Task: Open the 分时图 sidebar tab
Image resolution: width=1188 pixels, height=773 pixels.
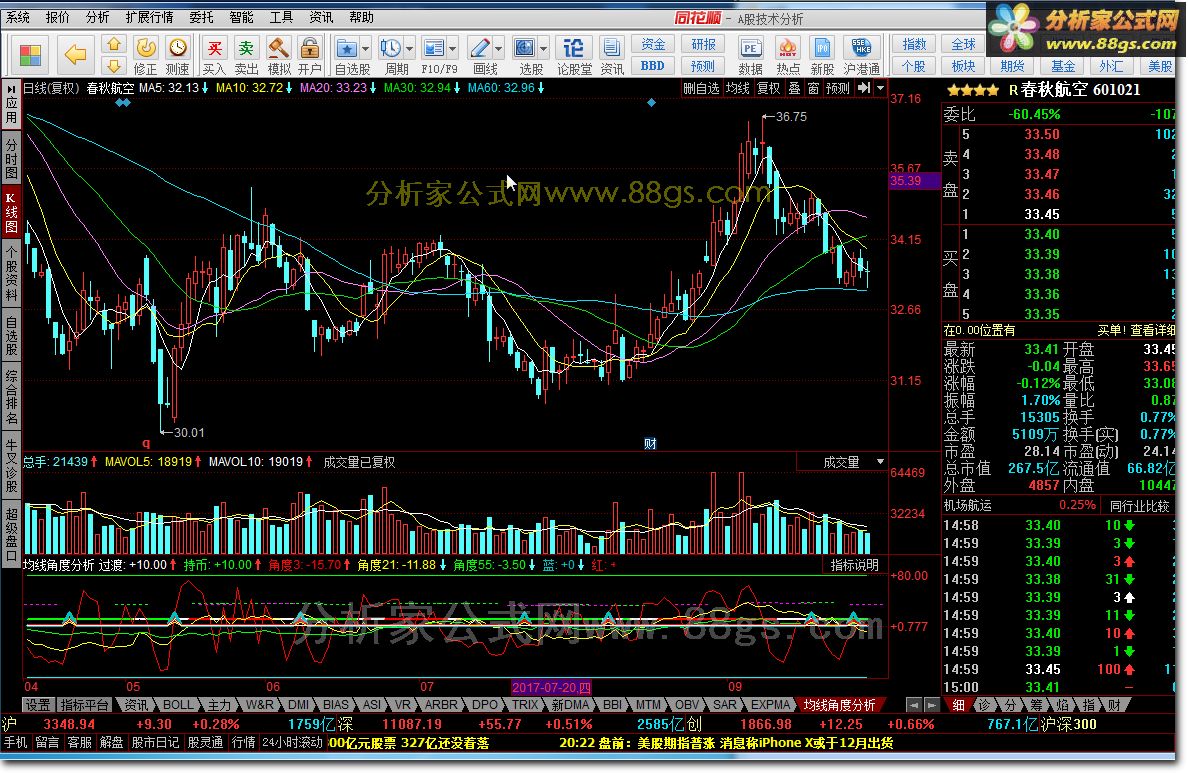Action: click(x=11, y=157)
